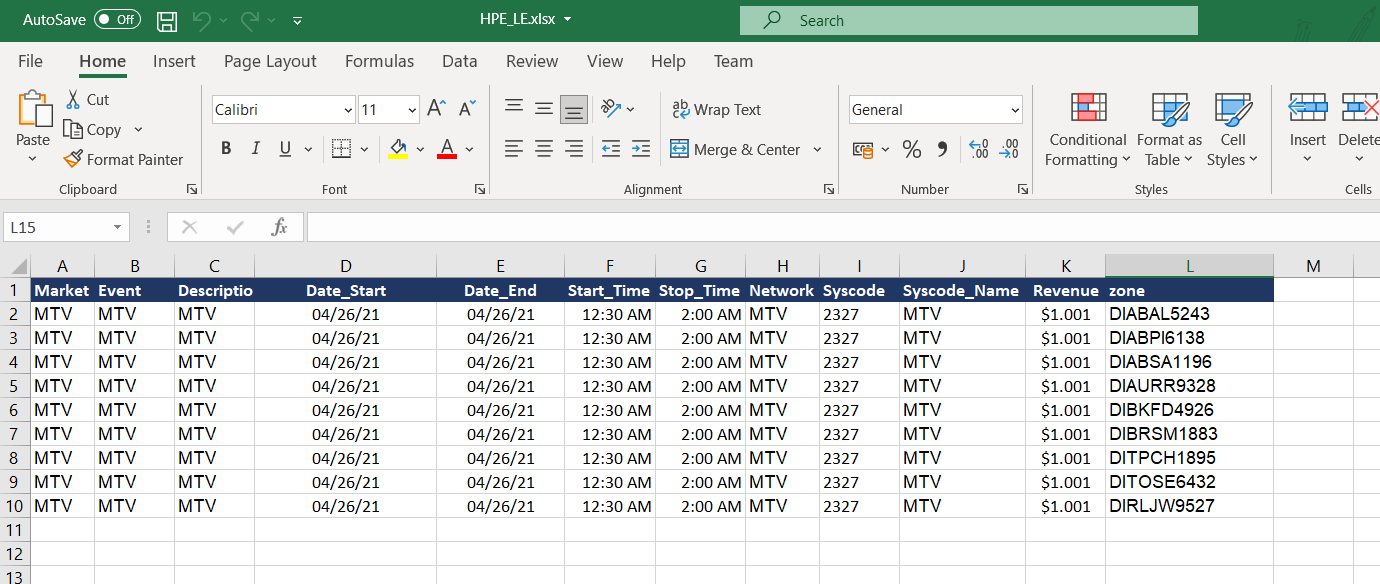This screenshot has width=1380, height=584.
Task: Click the Middle Align icon
Action: (544, 108)
